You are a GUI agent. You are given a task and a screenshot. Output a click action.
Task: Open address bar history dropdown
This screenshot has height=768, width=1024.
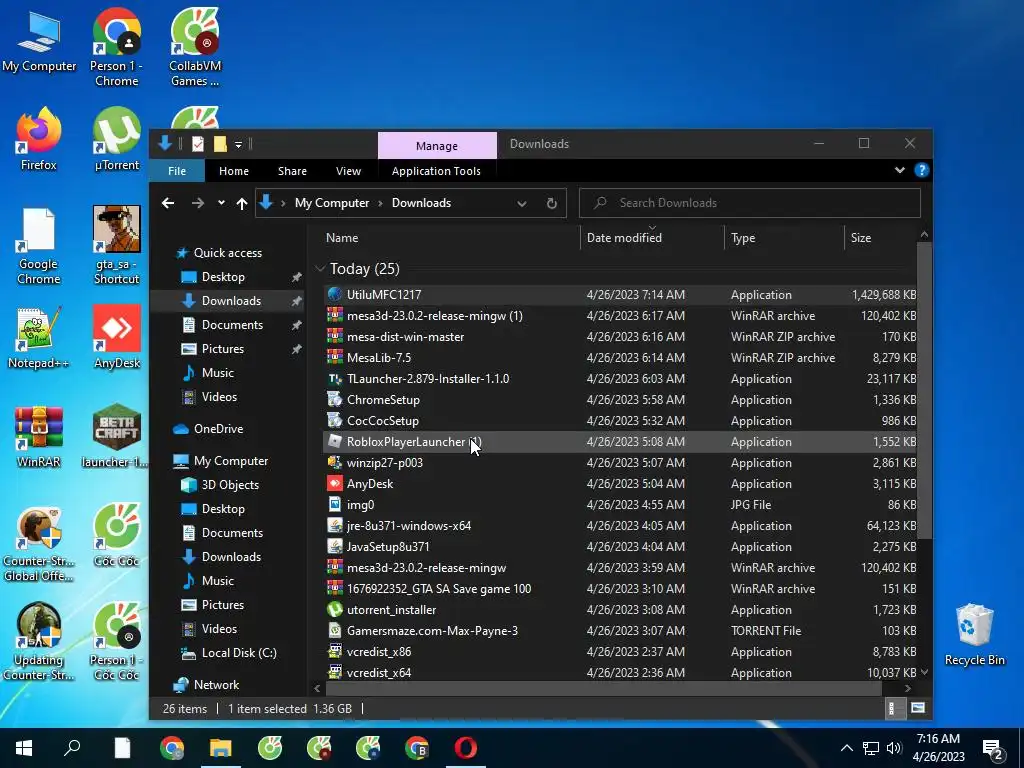tap(522, 203)
